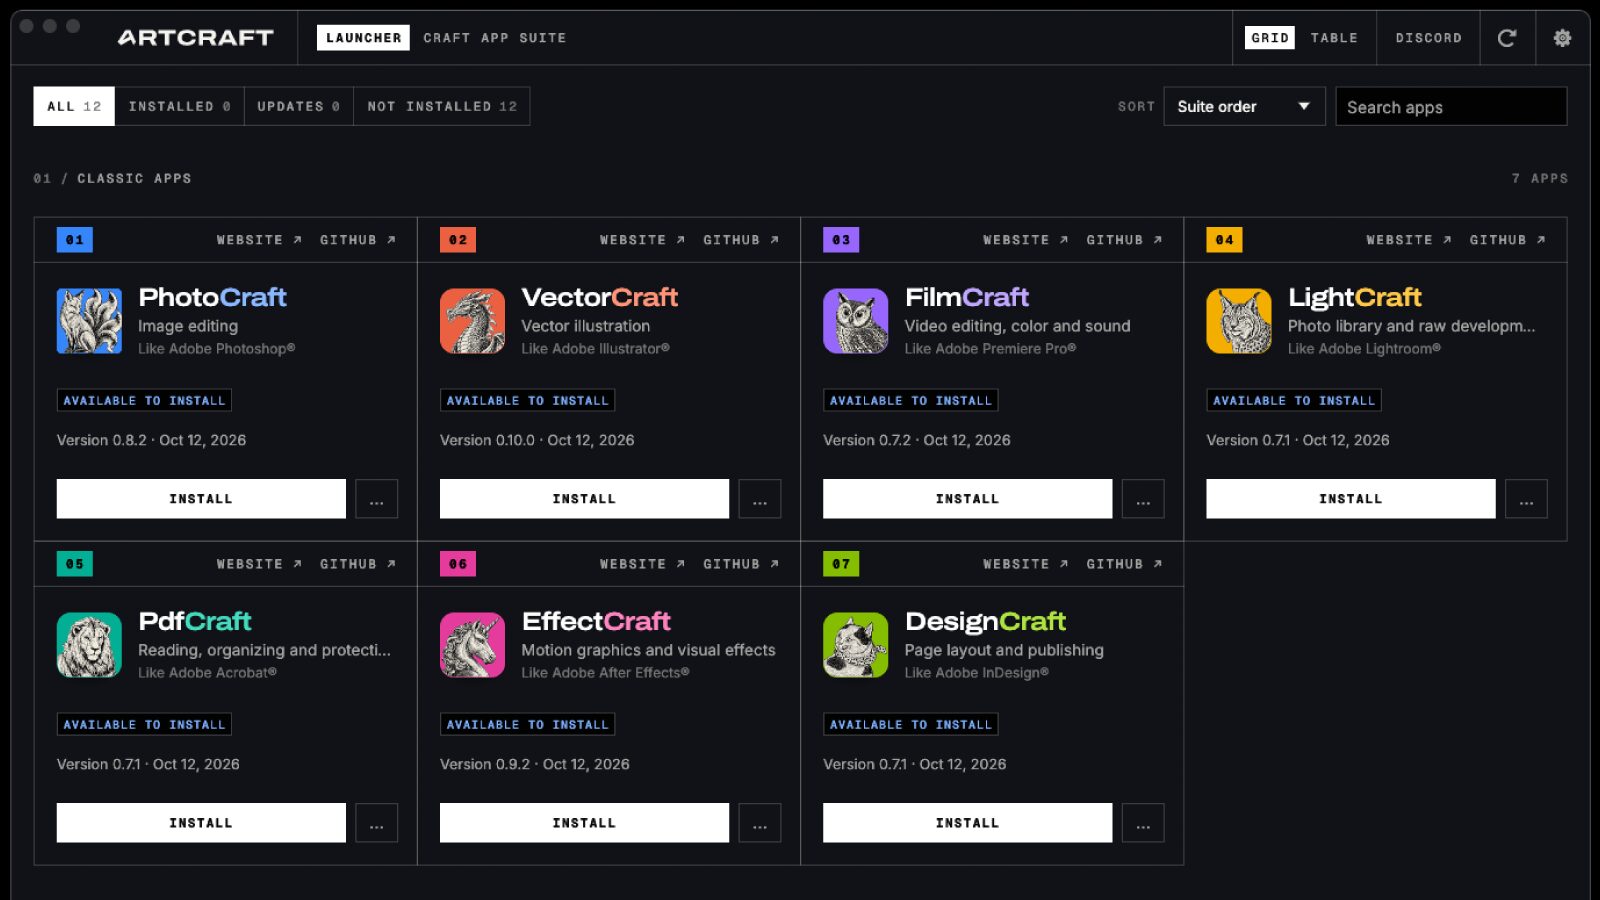The width and height of the screenshot is (1600, 900).
Task: Click the PdfCraft lion app icon
Action: point(89,645)
